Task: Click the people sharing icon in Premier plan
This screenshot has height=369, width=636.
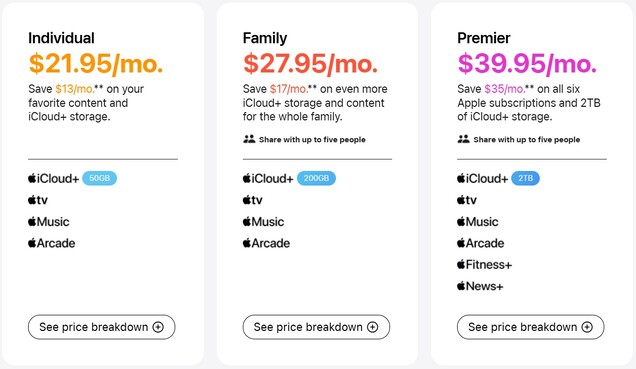Action: (464, 139)
